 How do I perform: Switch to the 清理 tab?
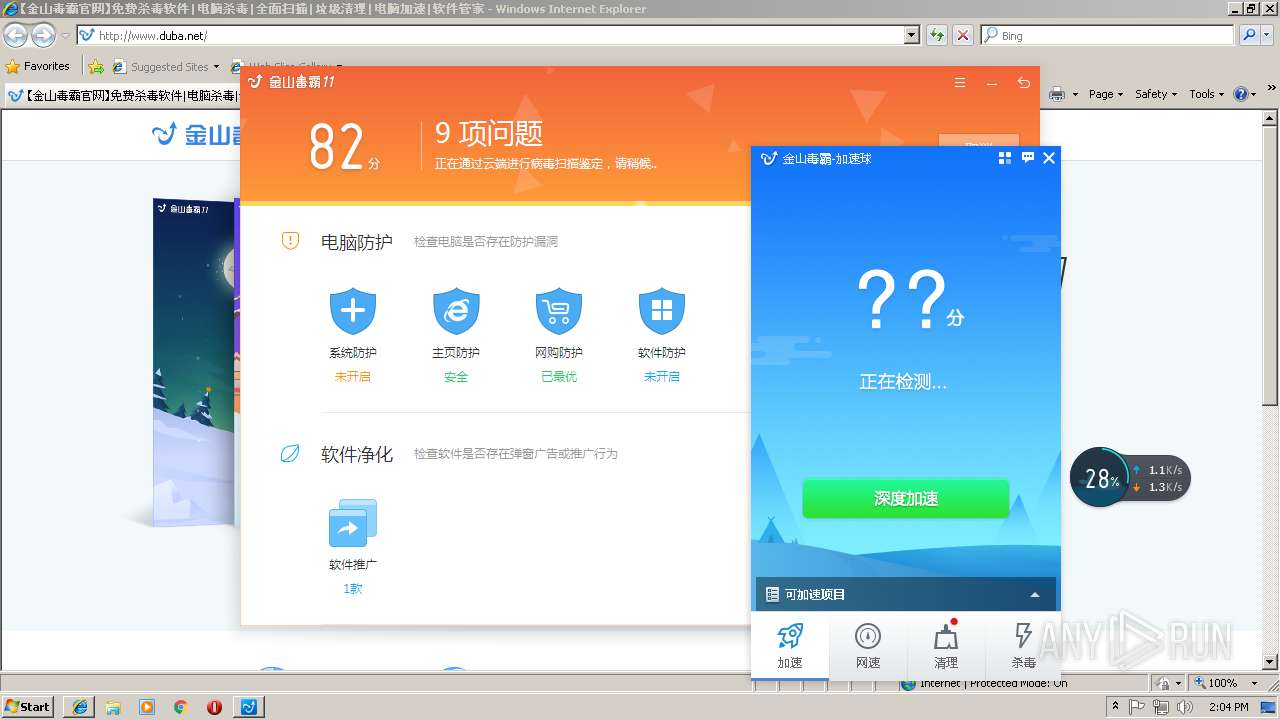pyautogui.click(x=946, y=646)
